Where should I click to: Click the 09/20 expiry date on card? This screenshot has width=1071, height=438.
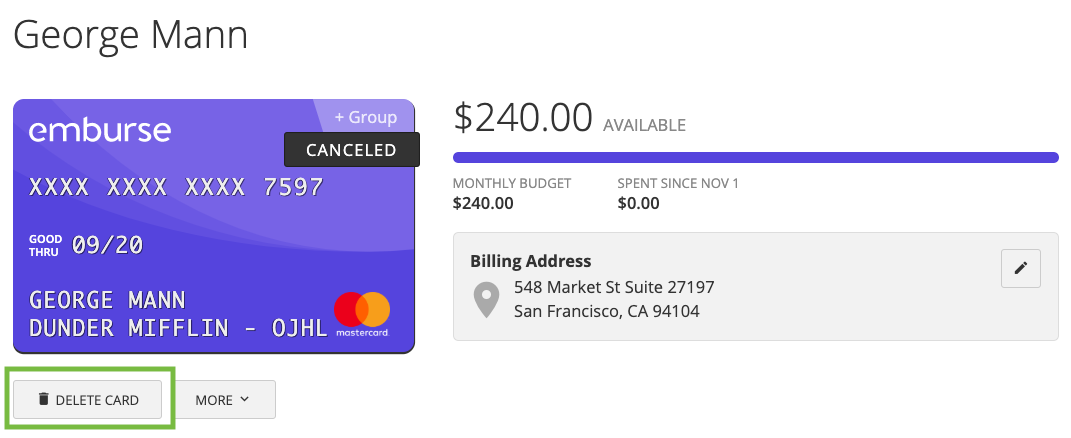107,246
